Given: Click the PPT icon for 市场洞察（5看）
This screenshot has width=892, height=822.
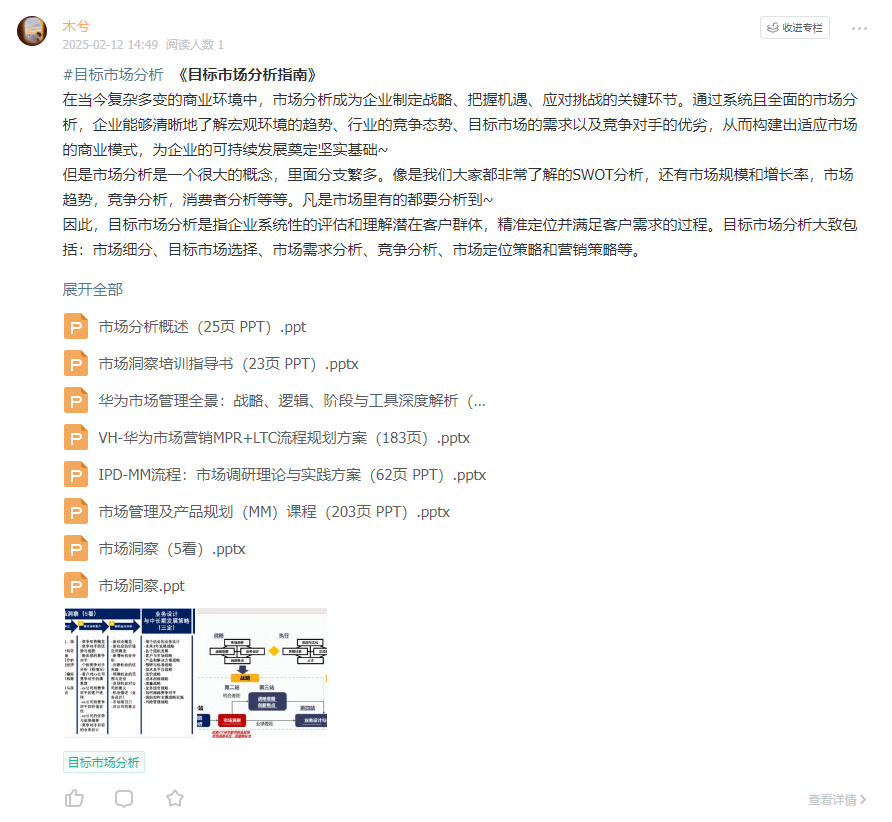Looking at the screenshot, I should (76, 548).
